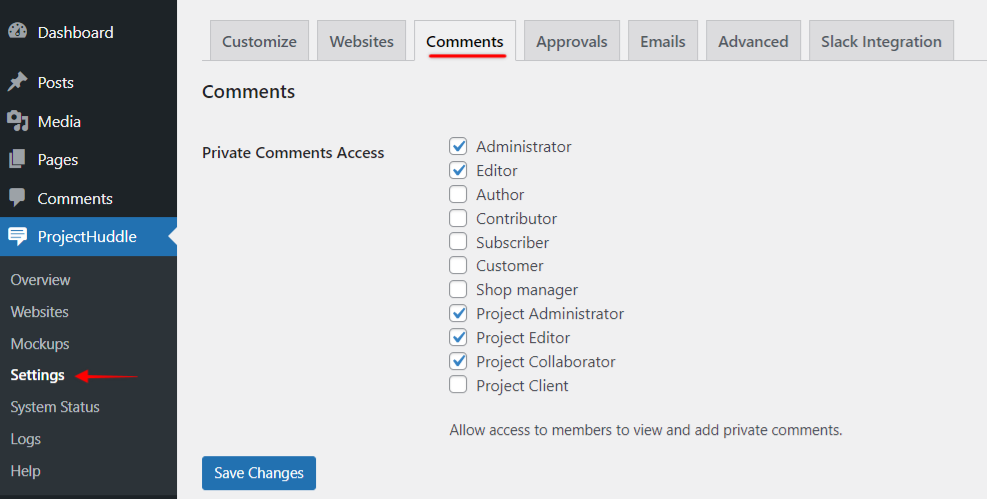
Task: Tick the Project Client checkbox
Action: [458, 385]
